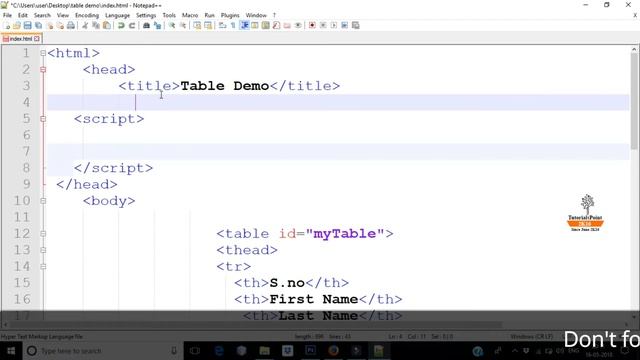
Task: Click the Open file toolbar icon
Action: click(x=17, y=25)
